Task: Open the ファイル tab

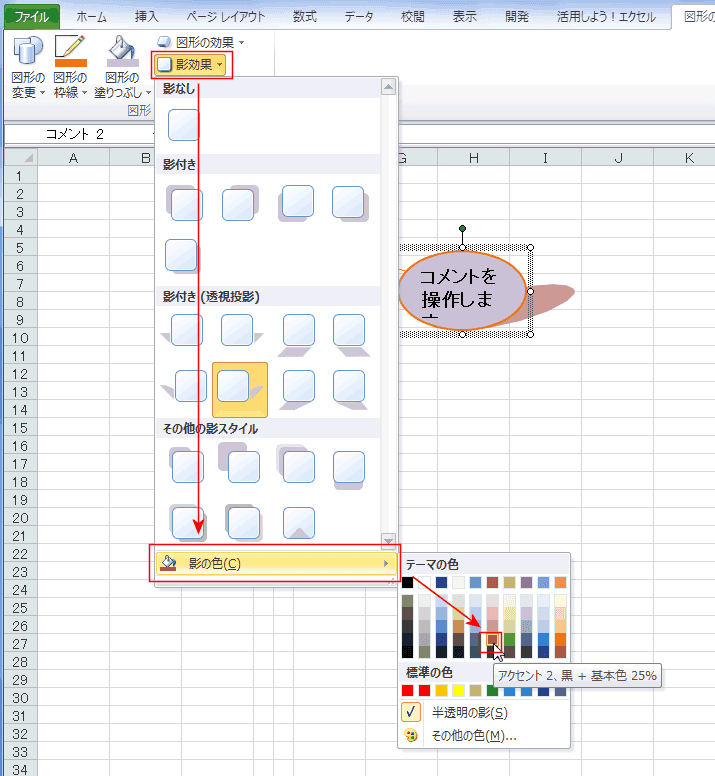Action: tap(32, 17)
